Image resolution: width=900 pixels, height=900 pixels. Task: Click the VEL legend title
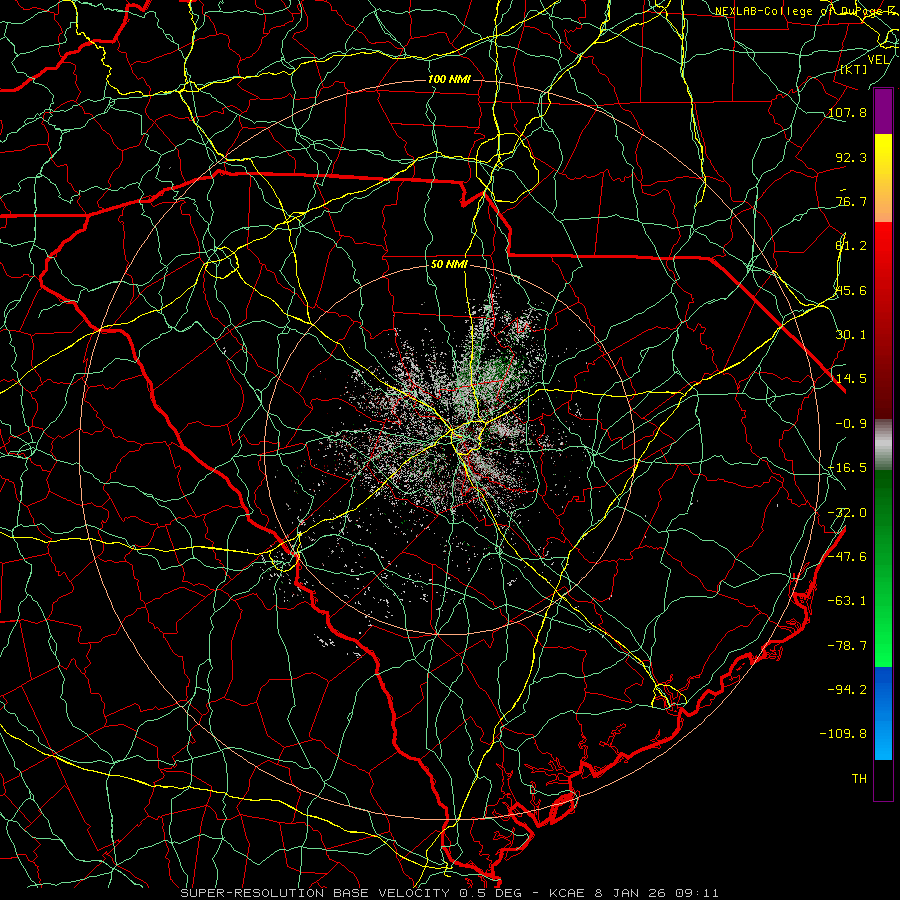pos(878,60)
